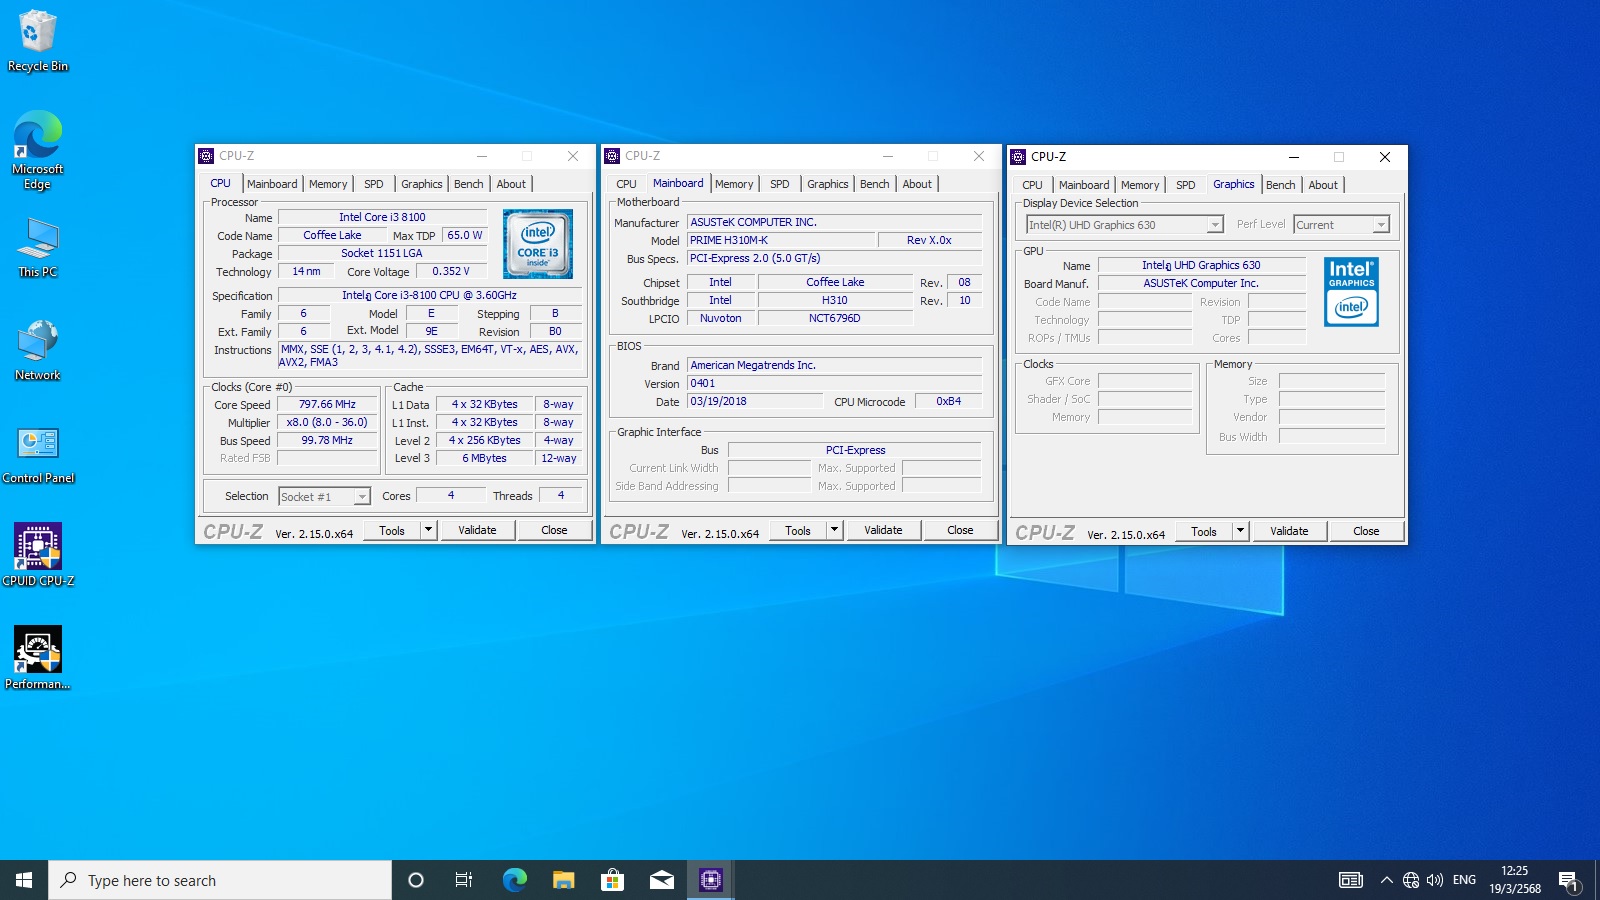Screen dimensions: 1600x900
Task: Expand Tools dropdown arrow in Graphics window
Action: click(x=1240, y=531)
